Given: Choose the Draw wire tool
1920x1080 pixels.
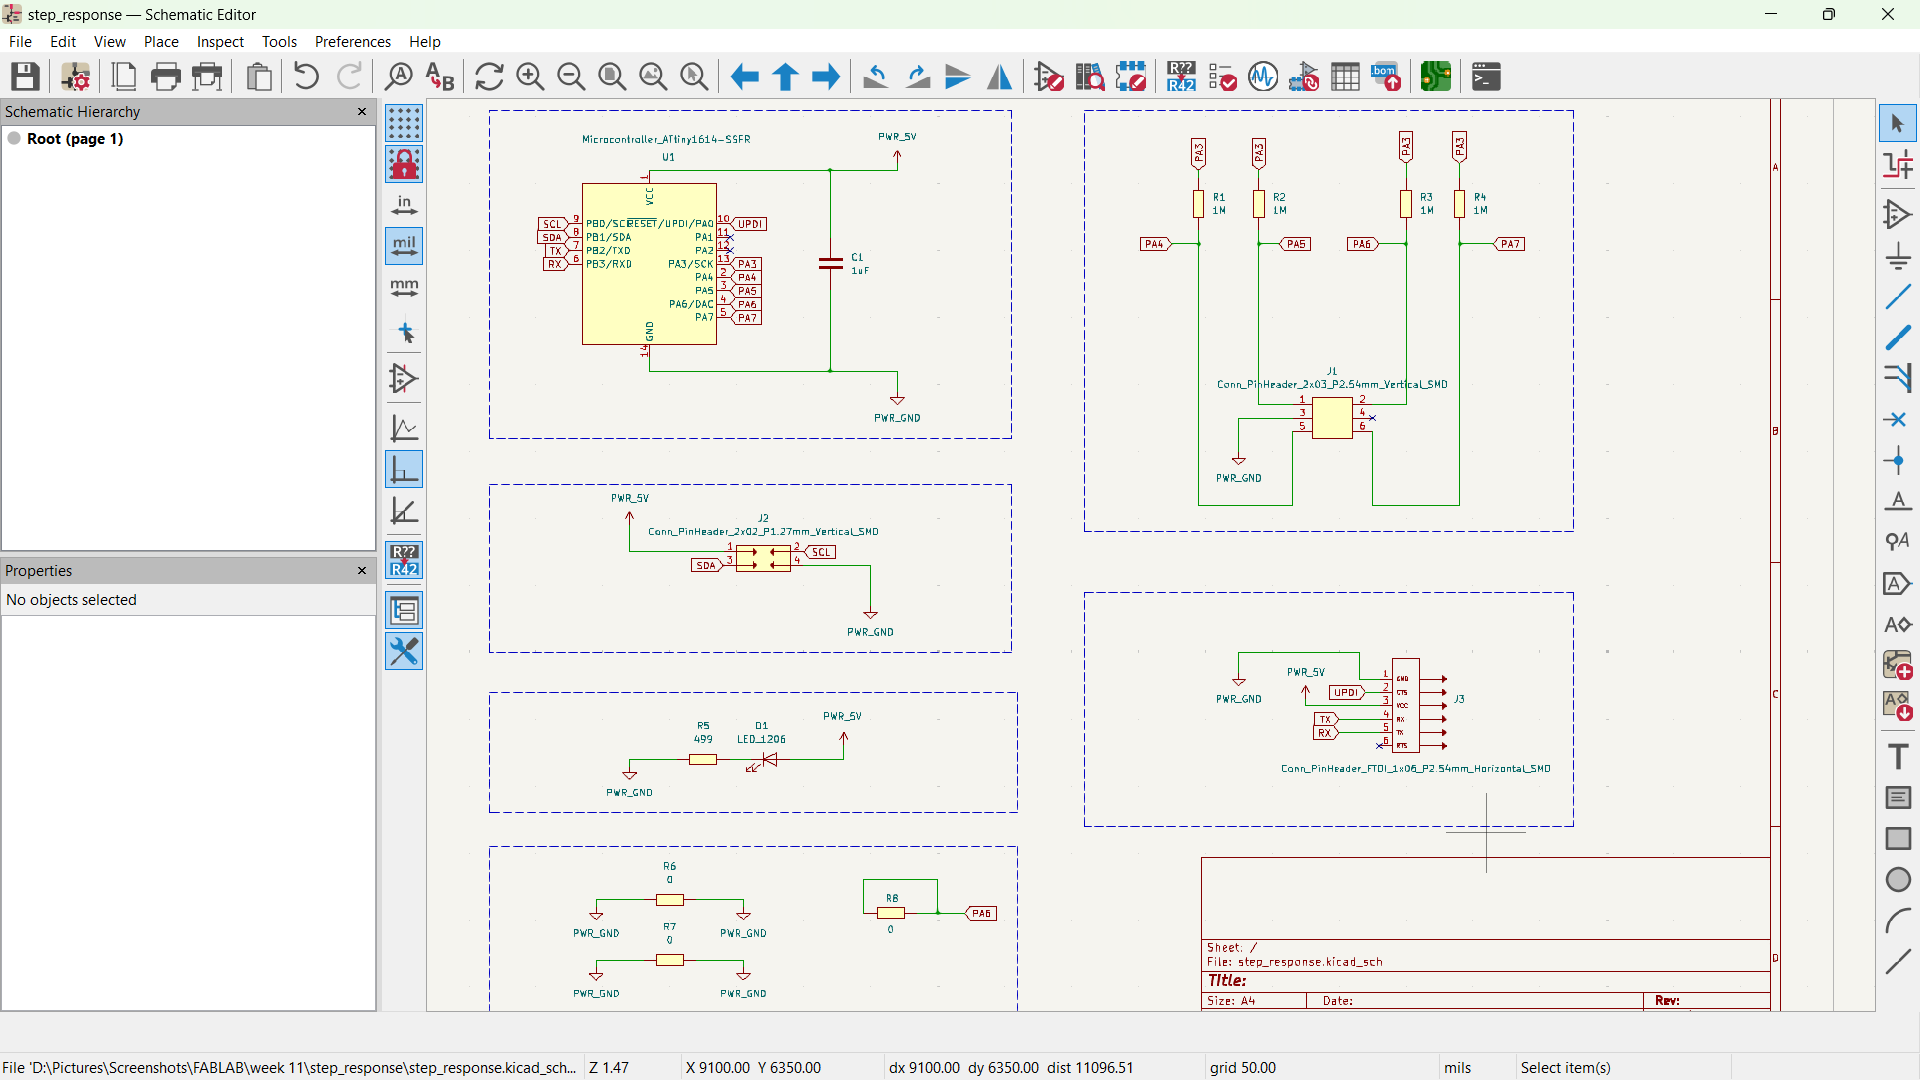Looking at the screenshot, I should 1898,297.
